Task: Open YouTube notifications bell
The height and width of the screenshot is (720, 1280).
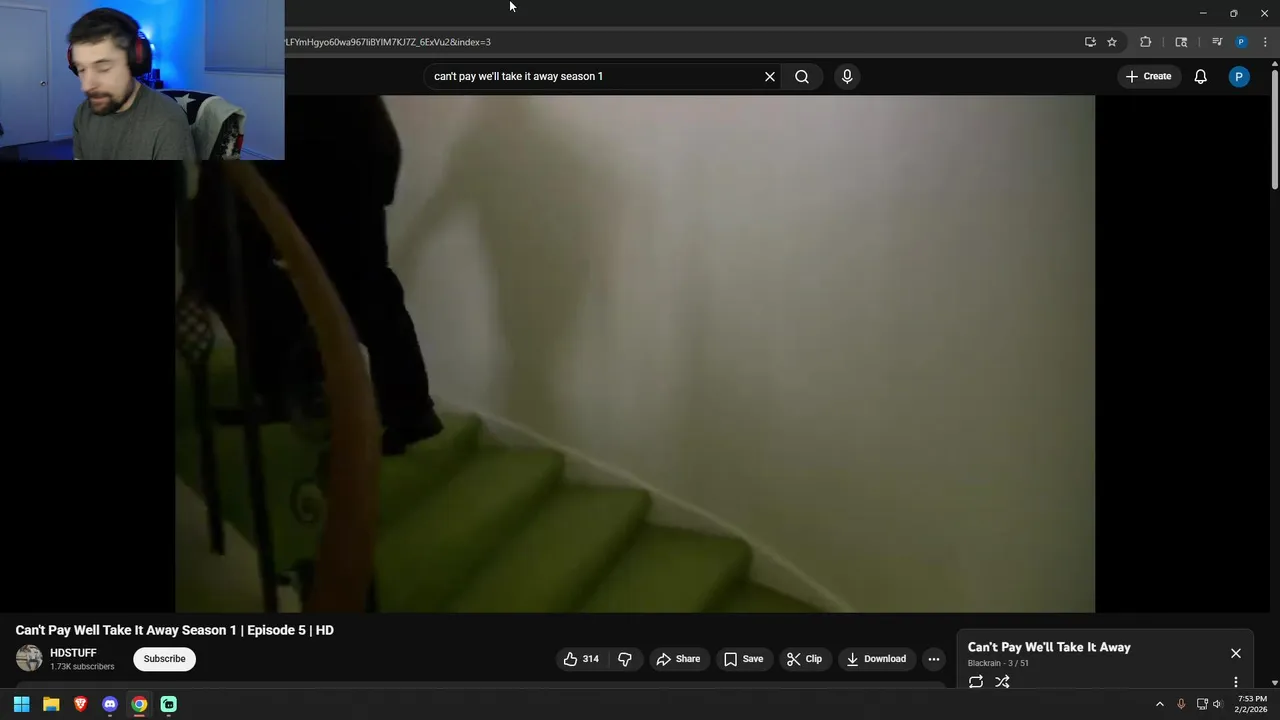Action: pyautogui.click(x=1201, y=76)
